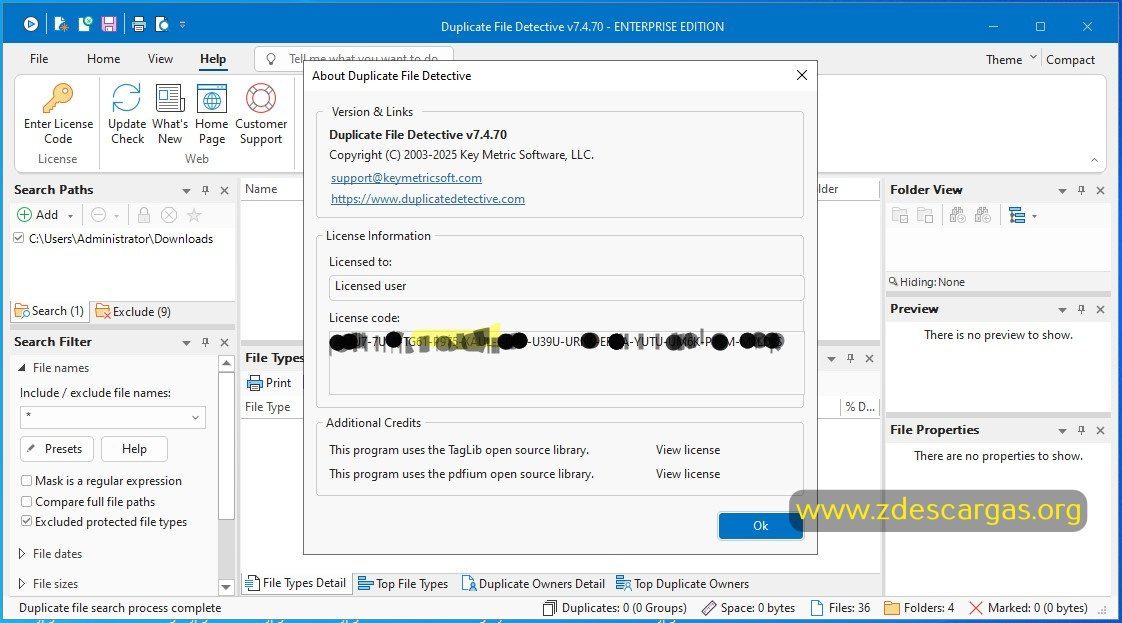Click Add search path plus icon

24,215
